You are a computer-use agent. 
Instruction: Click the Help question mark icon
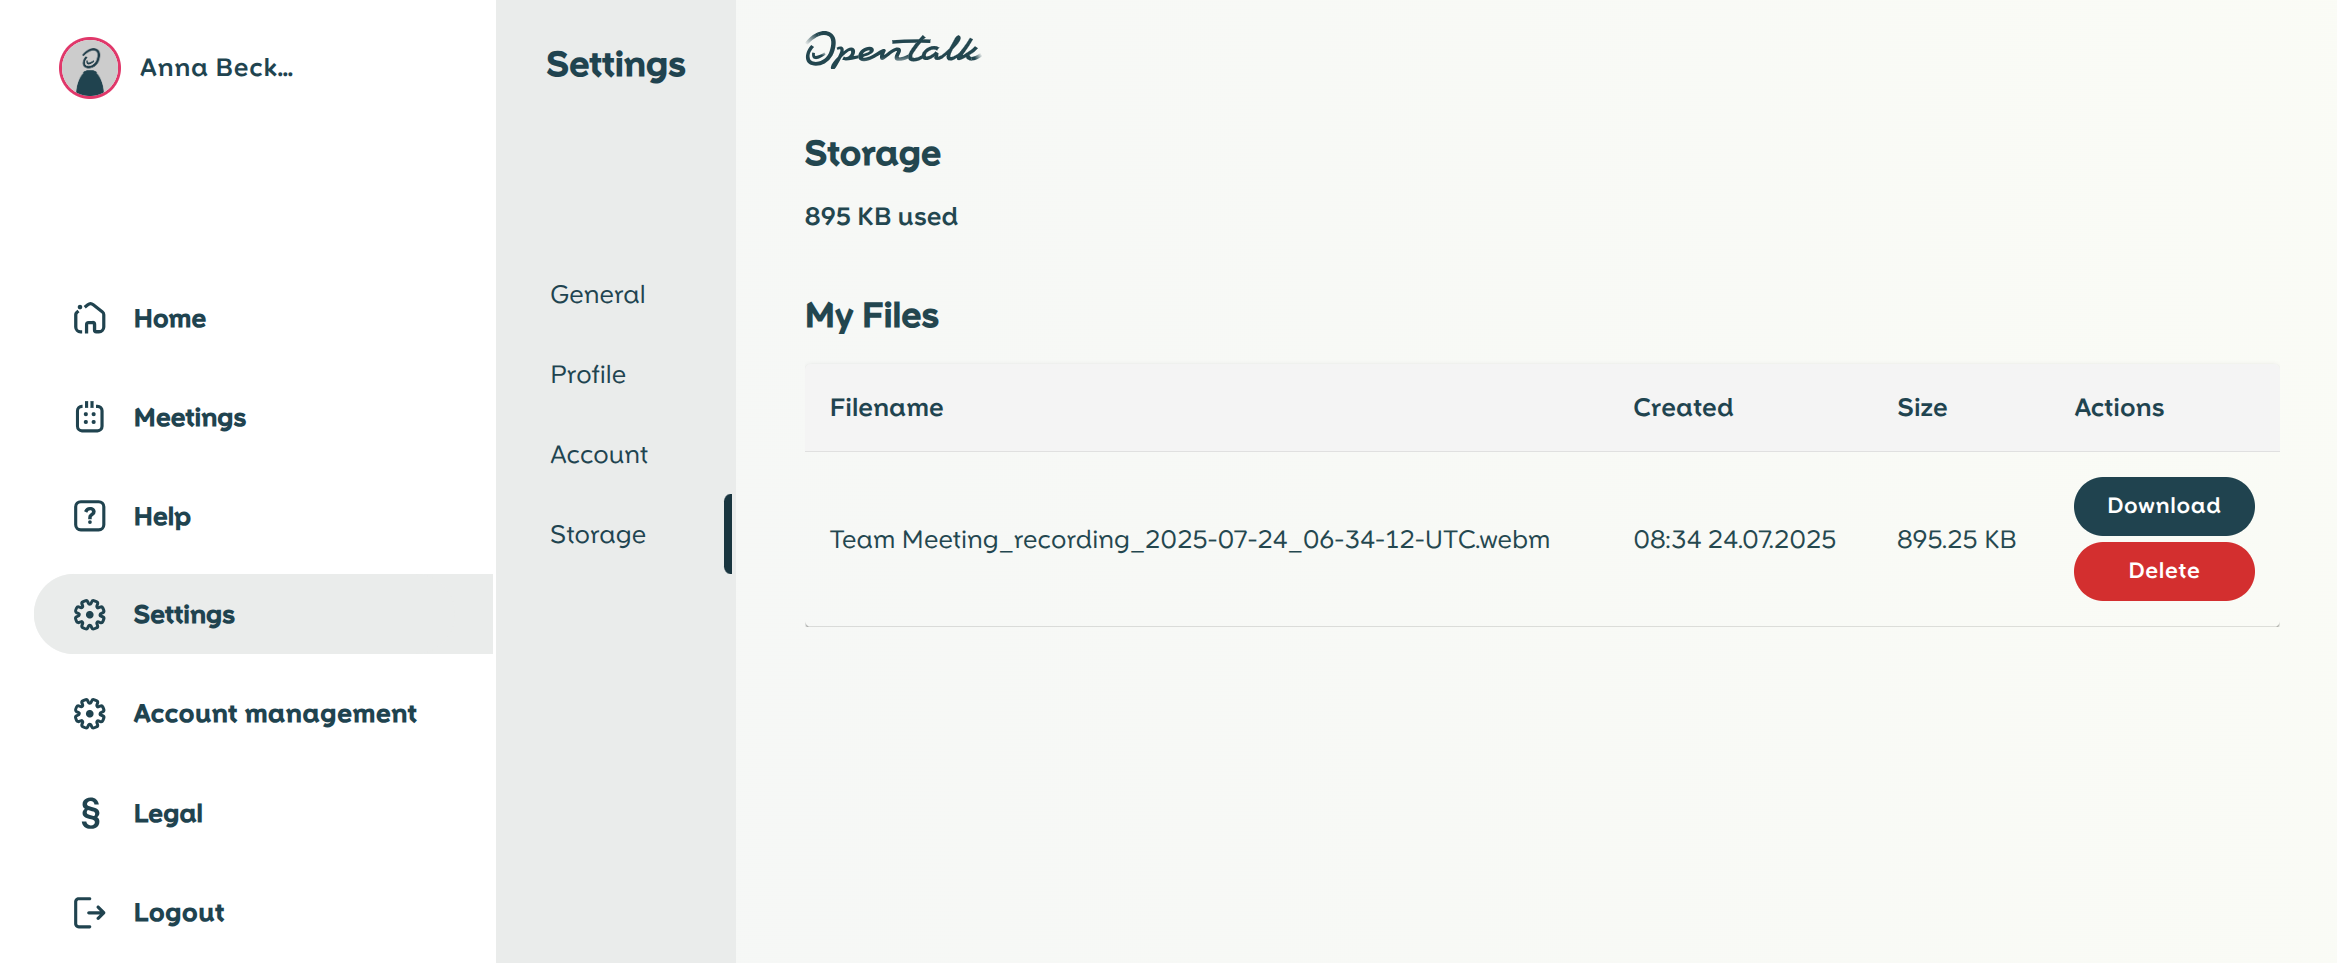pos(89,515)
